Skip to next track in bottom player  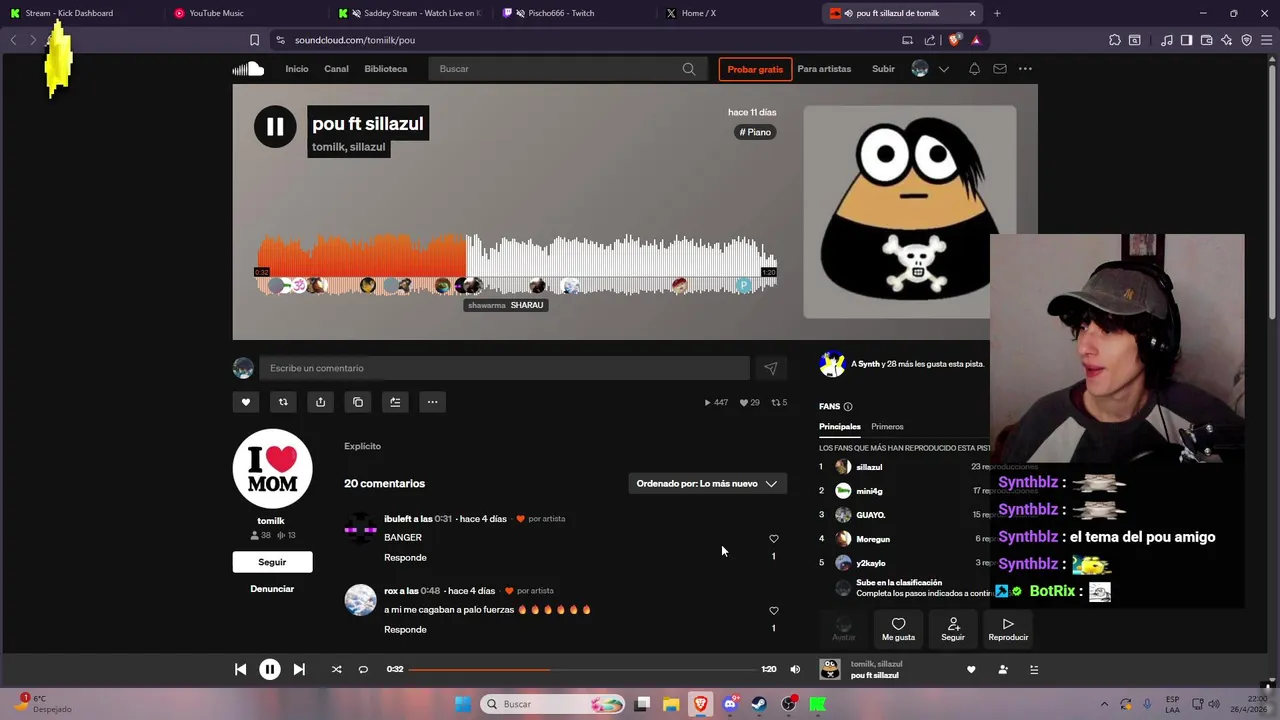point(299,669)
